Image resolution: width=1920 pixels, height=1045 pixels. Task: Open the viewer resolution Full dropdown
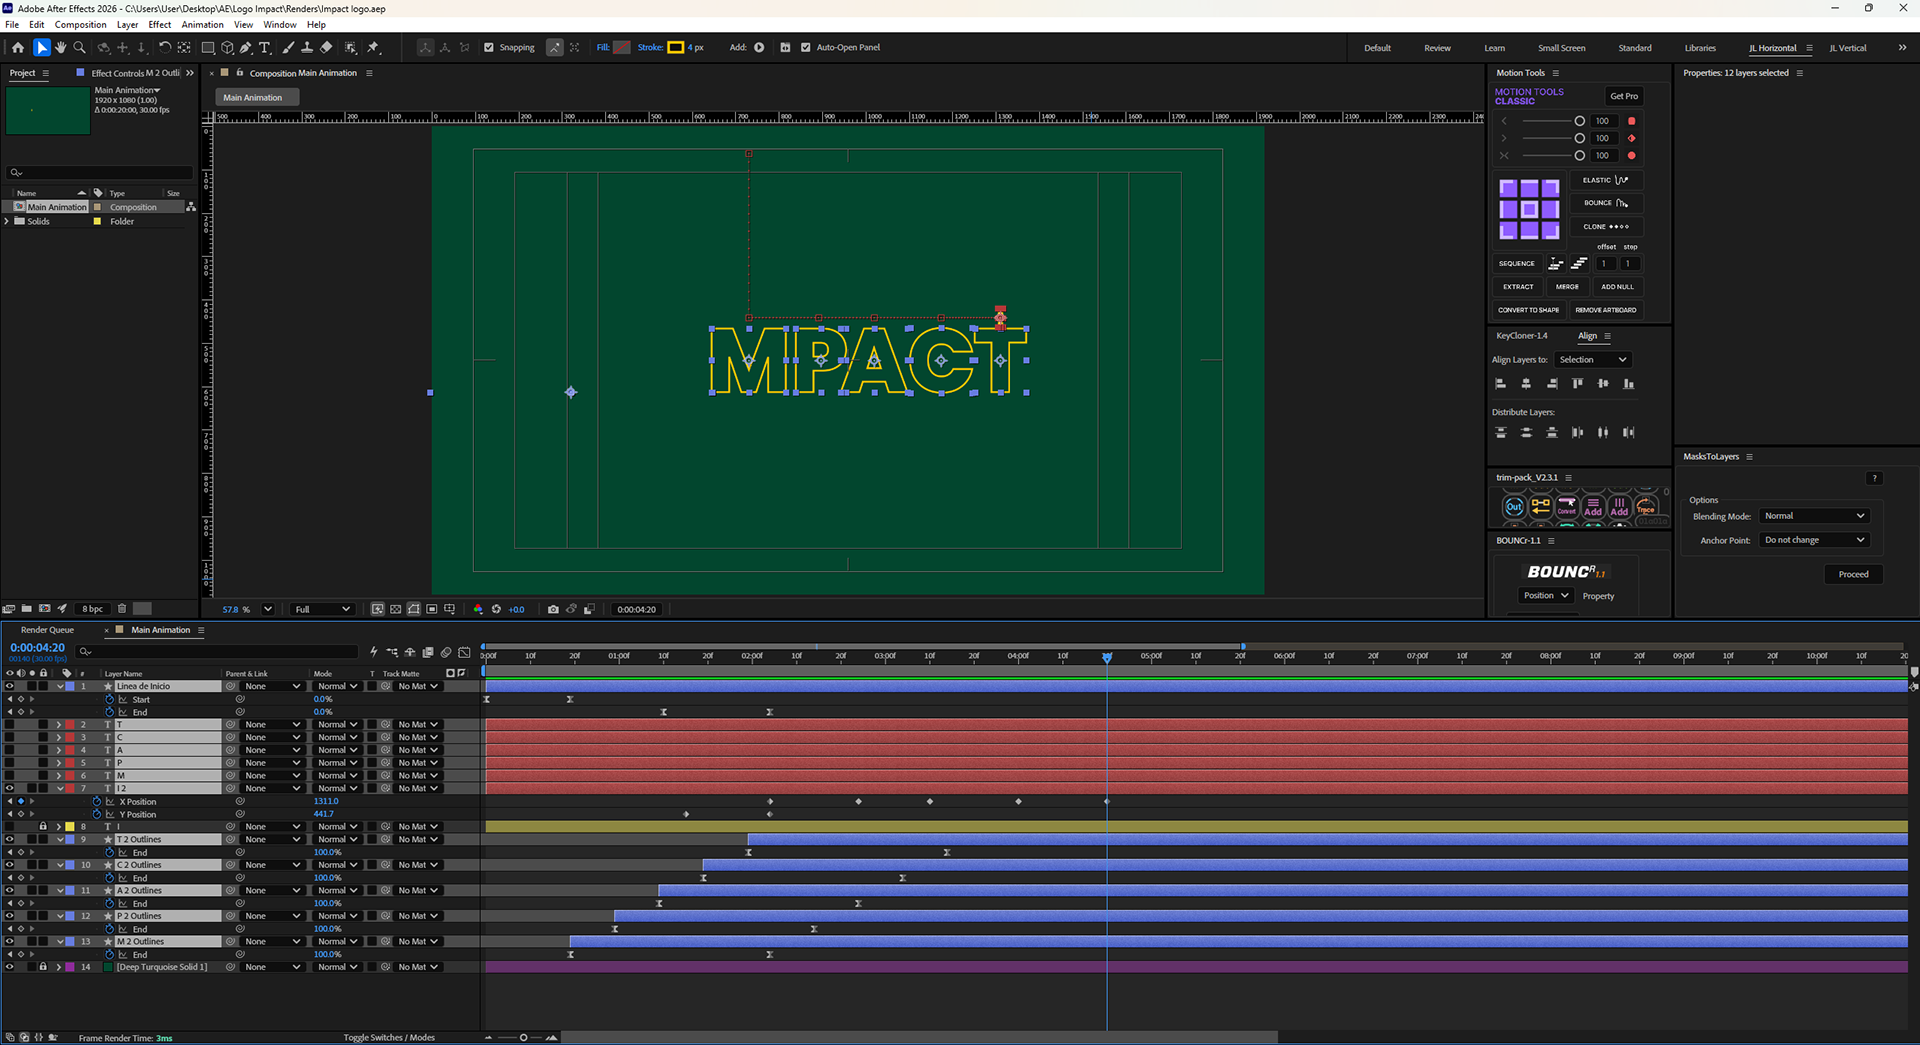click(321, 609)
